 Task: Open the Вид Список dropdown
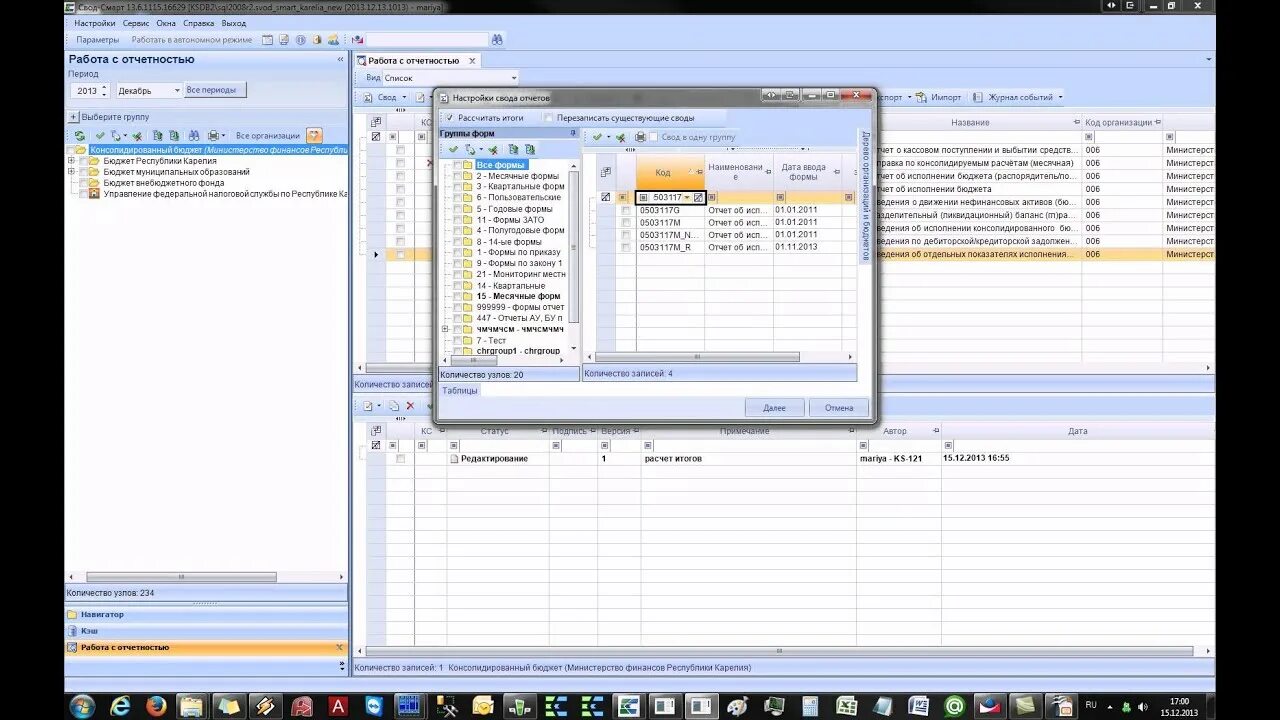click(x=514, y=78)
